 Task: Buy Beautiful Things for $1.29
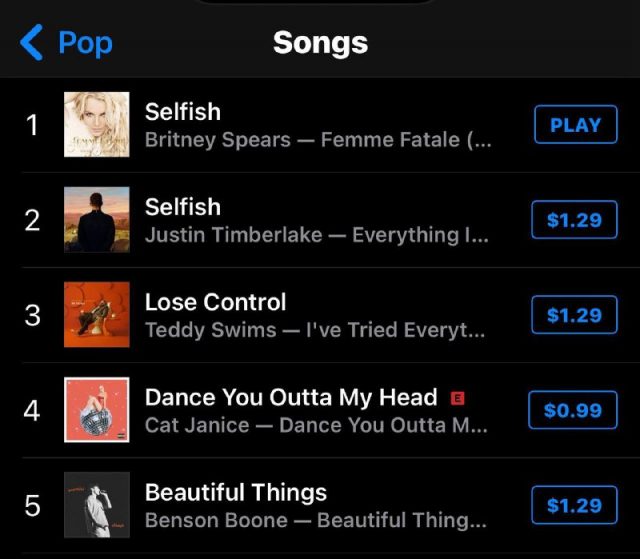click(574, 505)
